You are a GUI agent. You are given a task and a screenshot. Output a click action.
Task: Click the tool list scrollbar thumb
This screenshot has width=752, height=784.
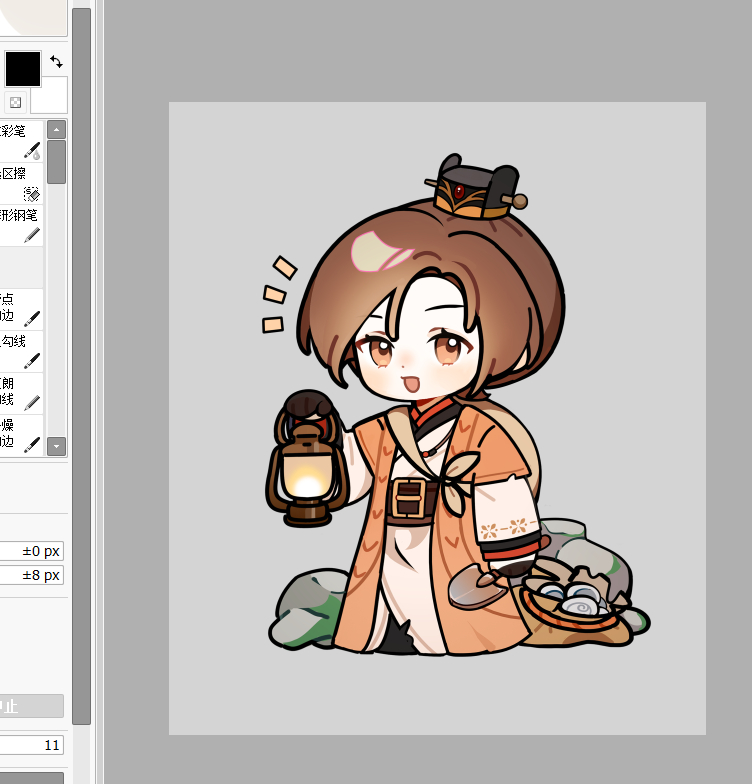point(56,162)
